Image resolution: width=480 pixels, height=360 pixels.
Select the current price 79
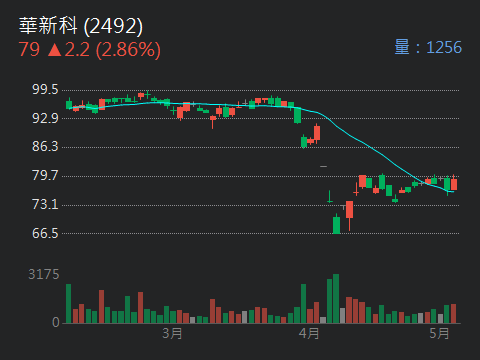coord(29,49)
